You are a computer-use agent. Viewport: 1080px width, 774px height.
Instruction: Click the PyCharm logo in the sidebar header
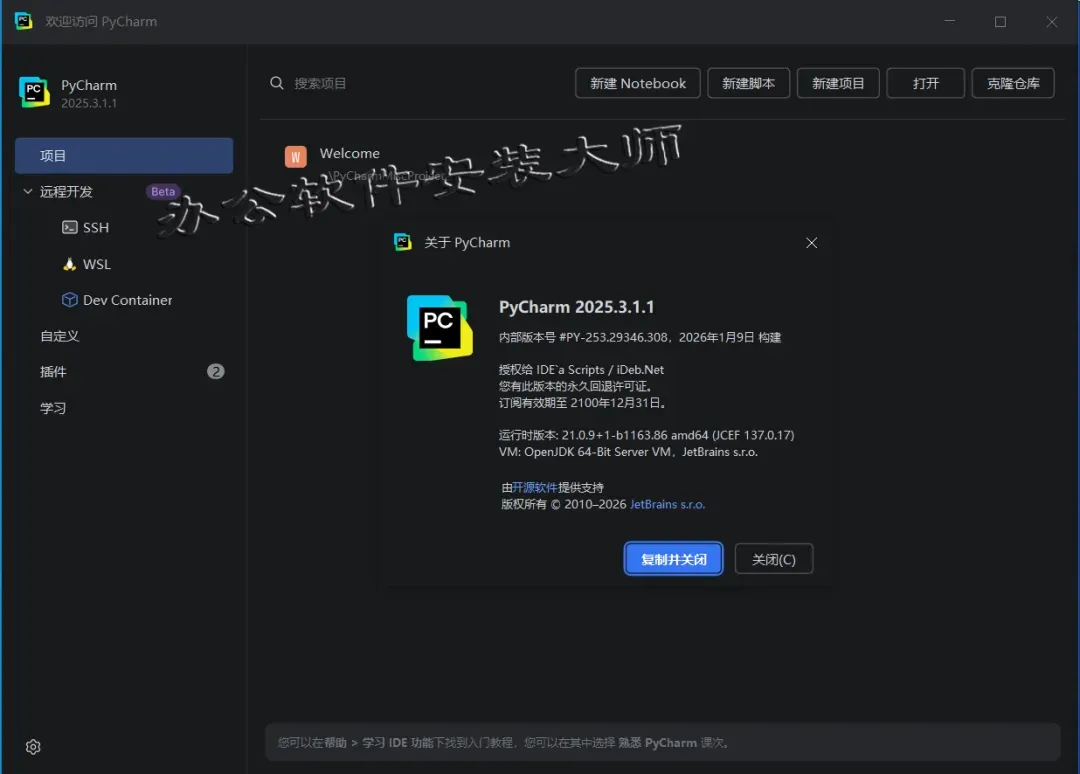click(x=34, y=92)
